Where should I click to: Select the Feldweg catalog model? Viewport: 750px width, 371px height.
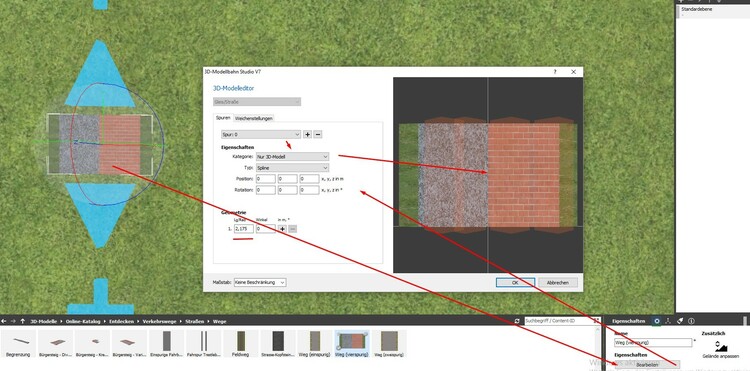pos(241,344)
